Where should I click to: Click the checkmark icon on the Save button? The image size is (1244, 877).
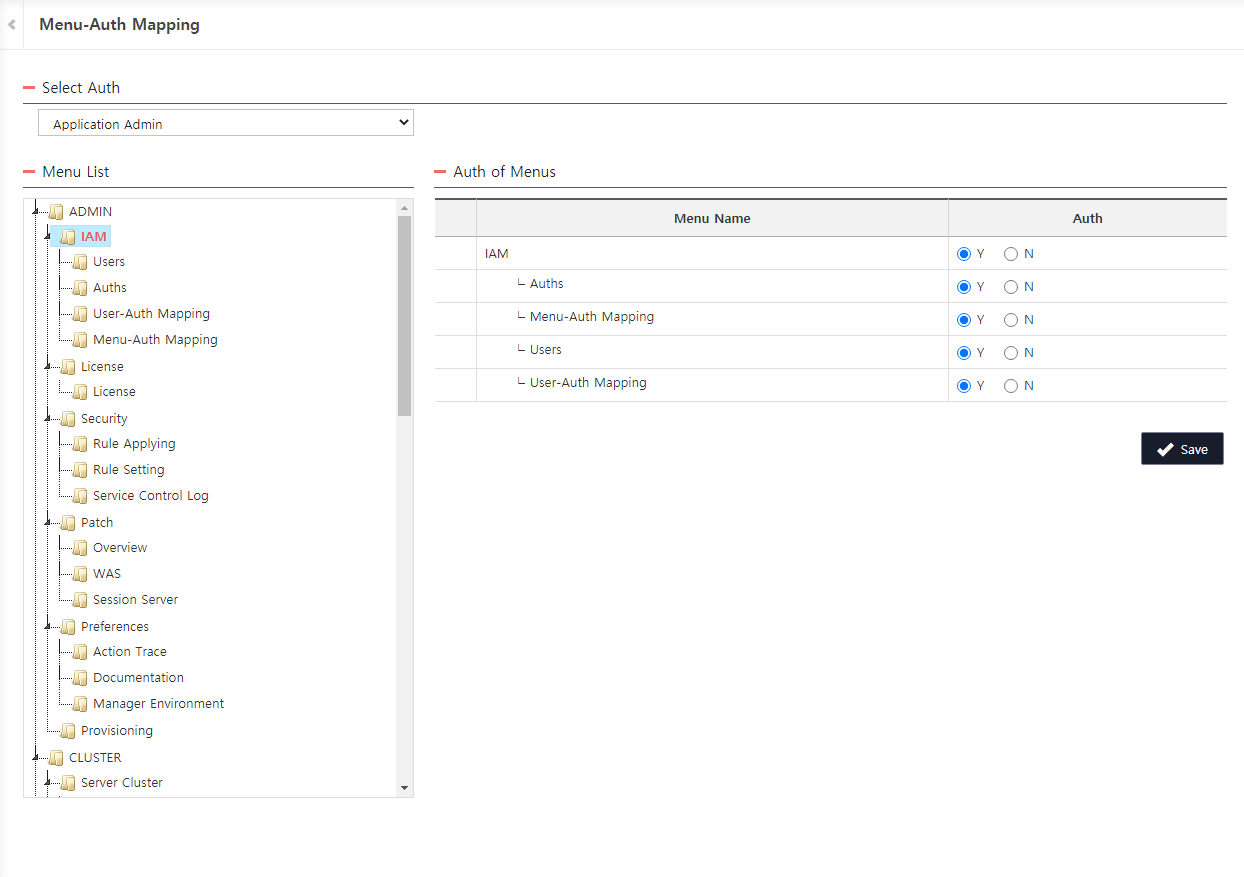[1163, 448]
